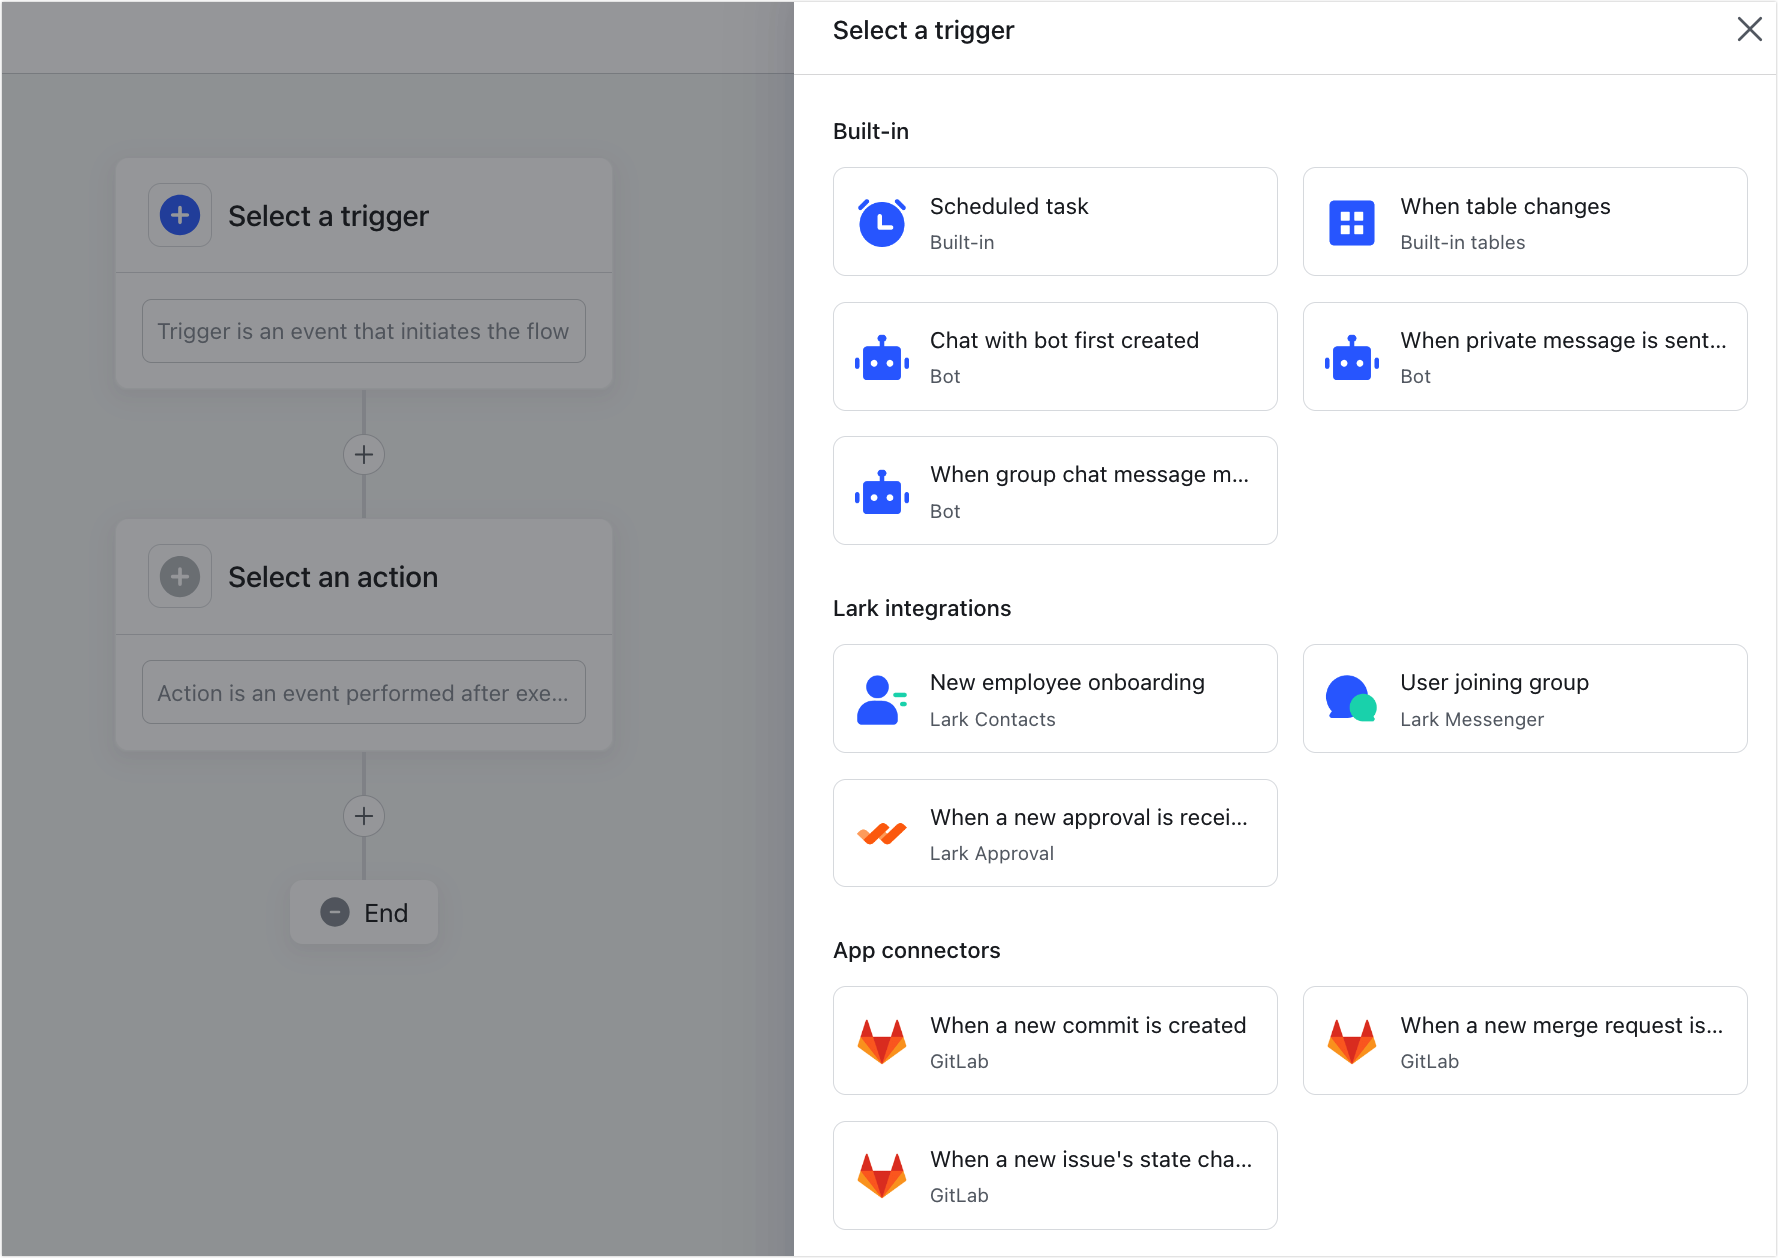Click the GitLab icon on new commit trigger
Viewport: 1778px width, 1258px height.
[x=881, y=1040]
